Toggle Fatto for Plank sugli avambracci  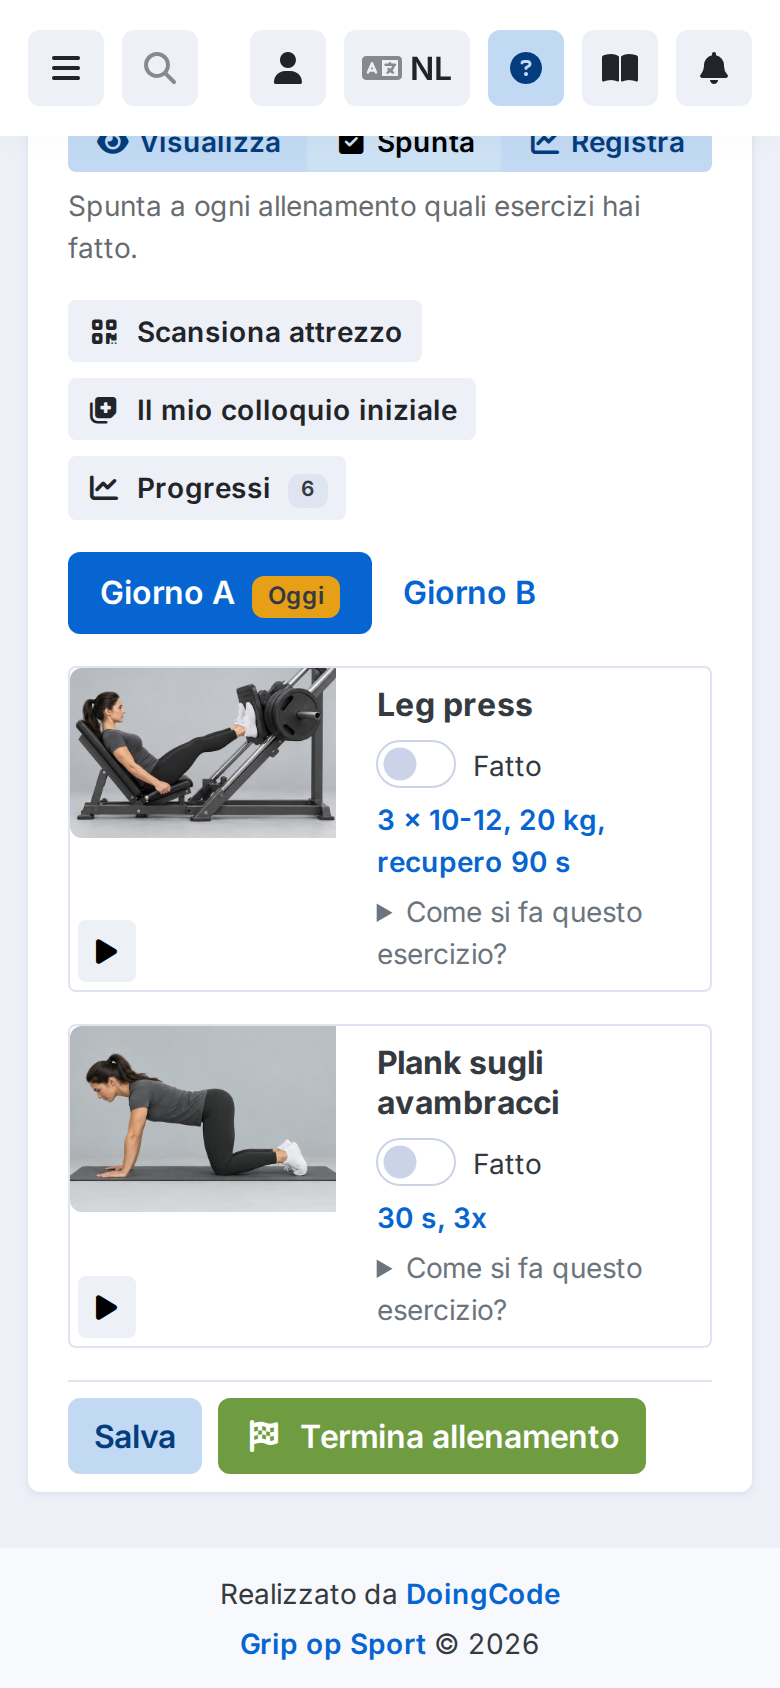tap(416, 1163)
